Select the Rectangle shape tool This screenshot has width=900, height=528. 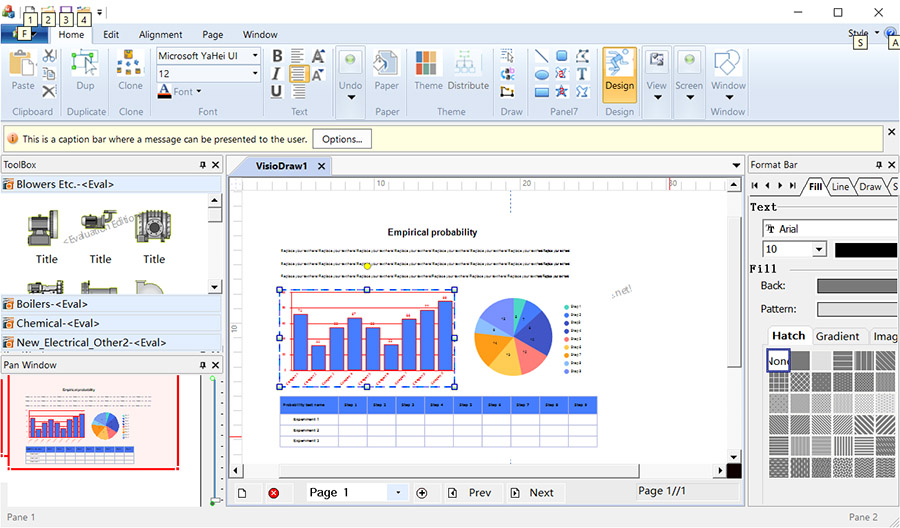[x=542, y=92]
